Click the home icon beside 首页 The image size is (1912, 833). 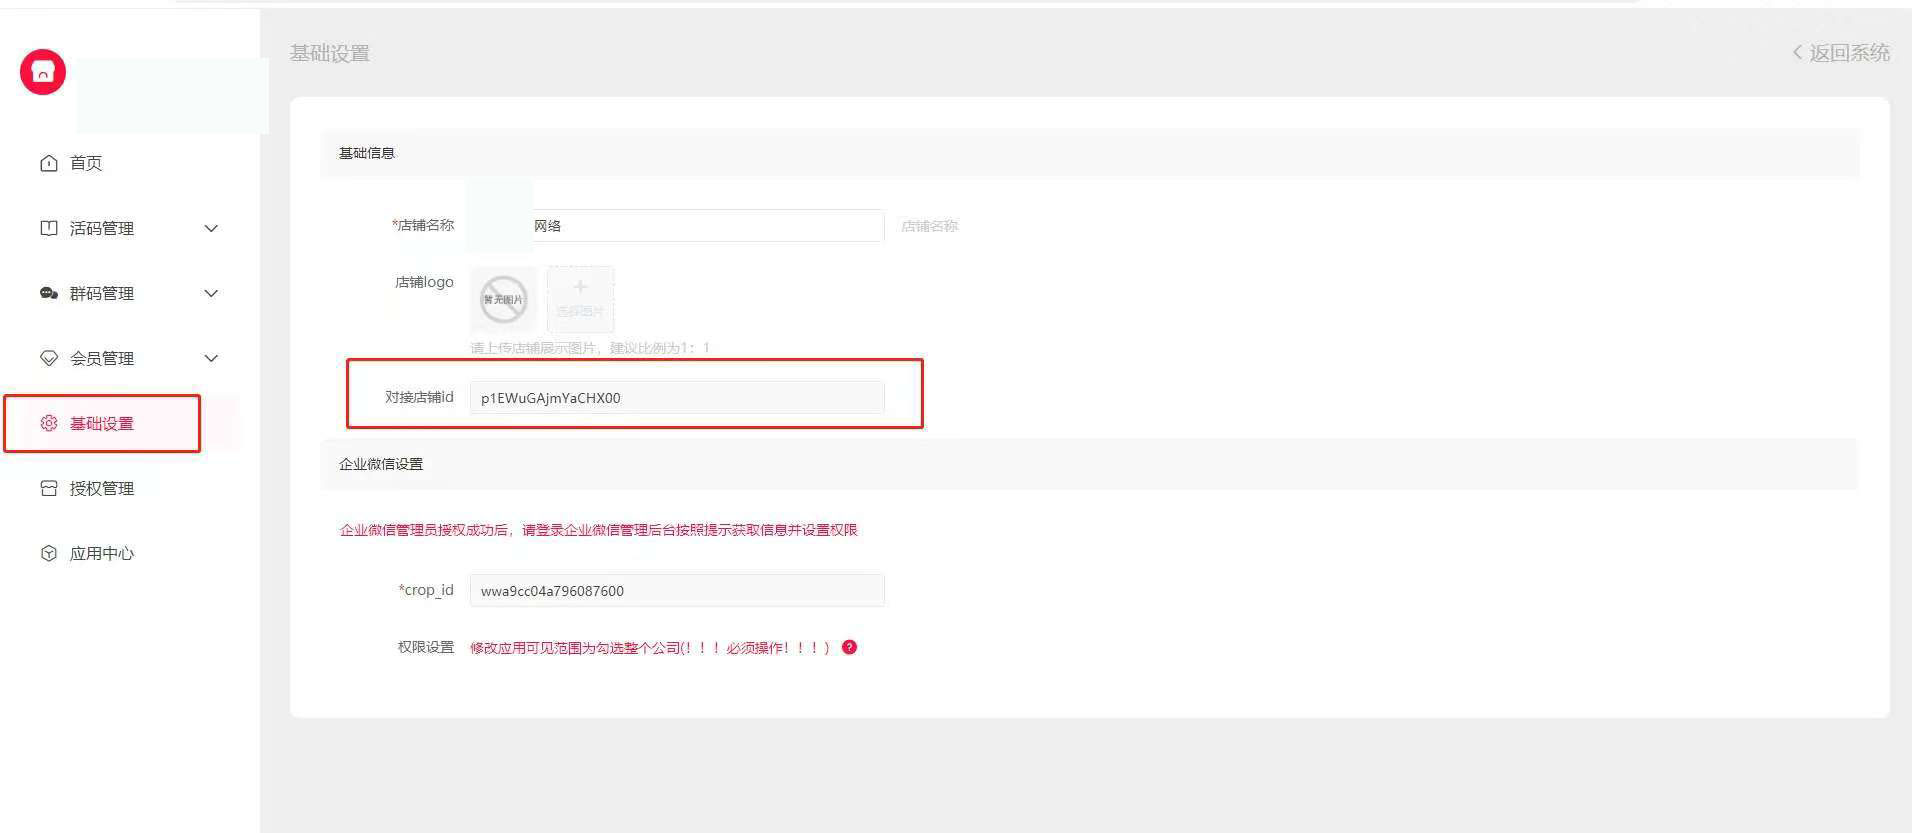[x=48, y=163]
